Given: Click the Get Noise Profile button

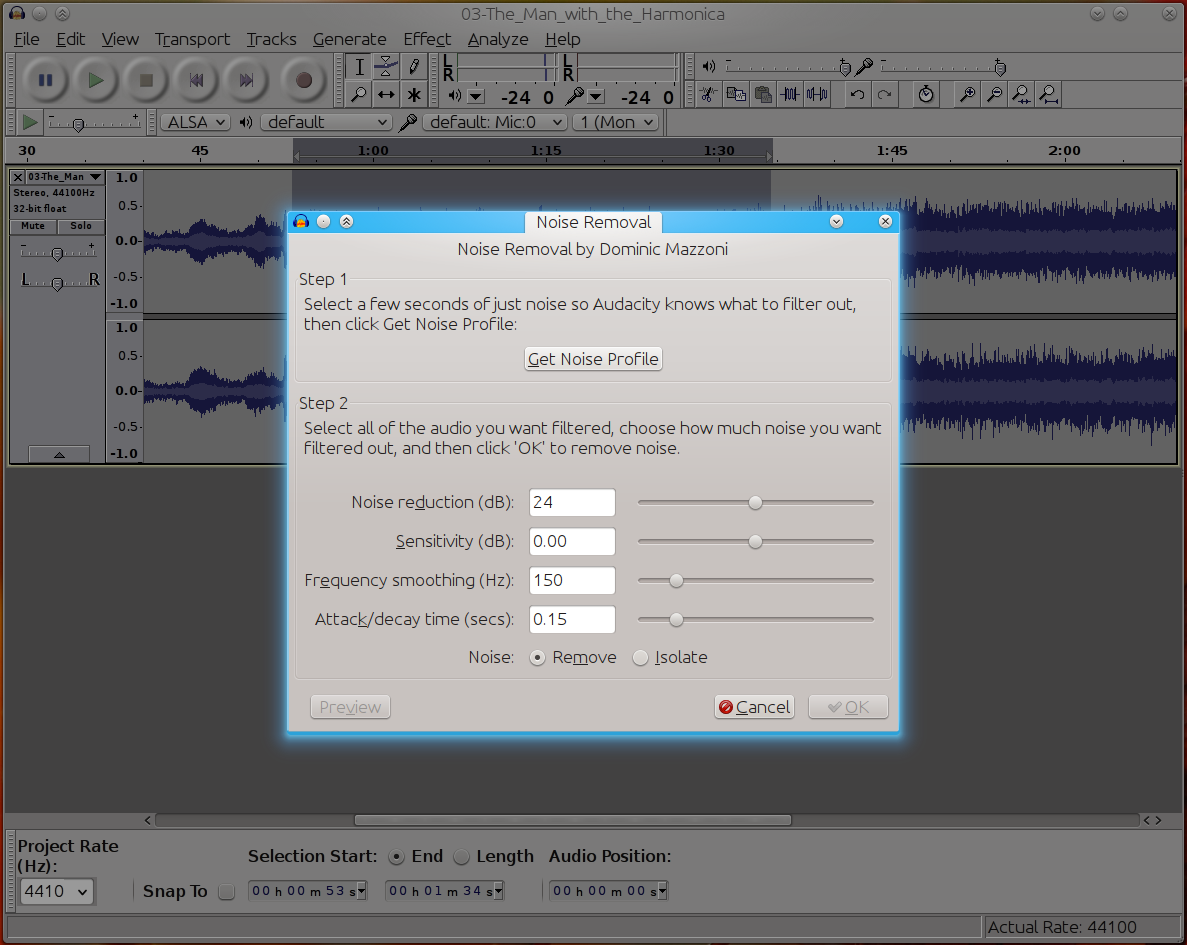Looking at the screenshot, I should tap(594, 359).
